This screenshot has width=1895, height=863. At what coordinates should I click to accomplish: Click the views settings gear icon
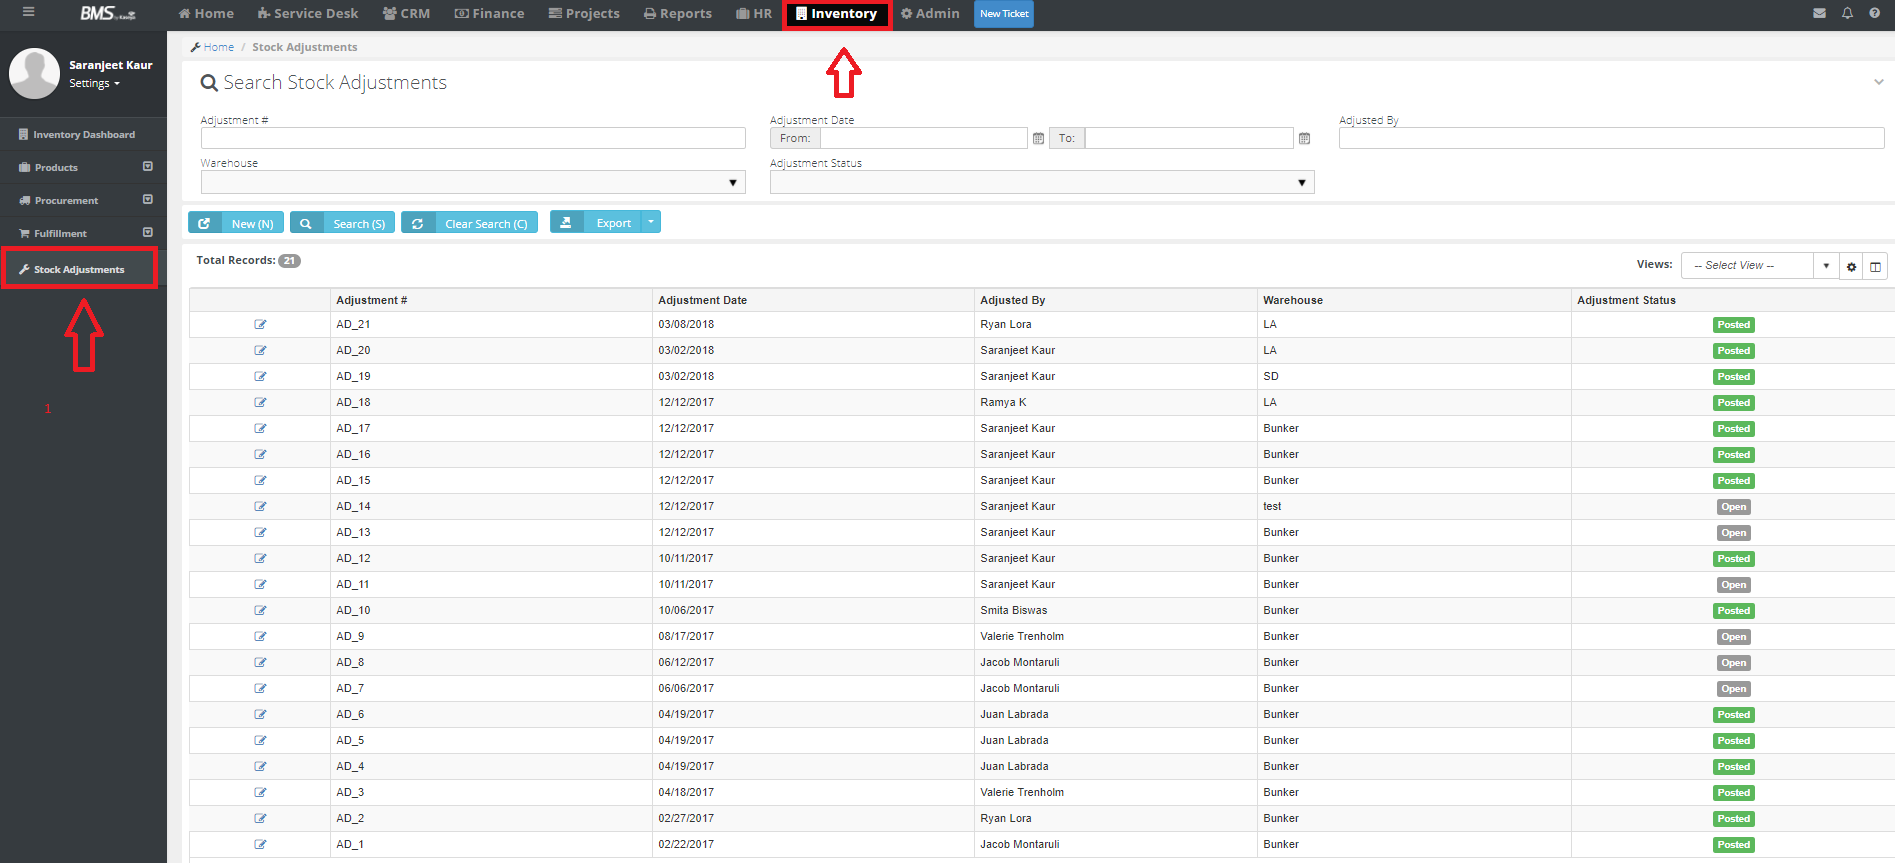coord(1851,266)
